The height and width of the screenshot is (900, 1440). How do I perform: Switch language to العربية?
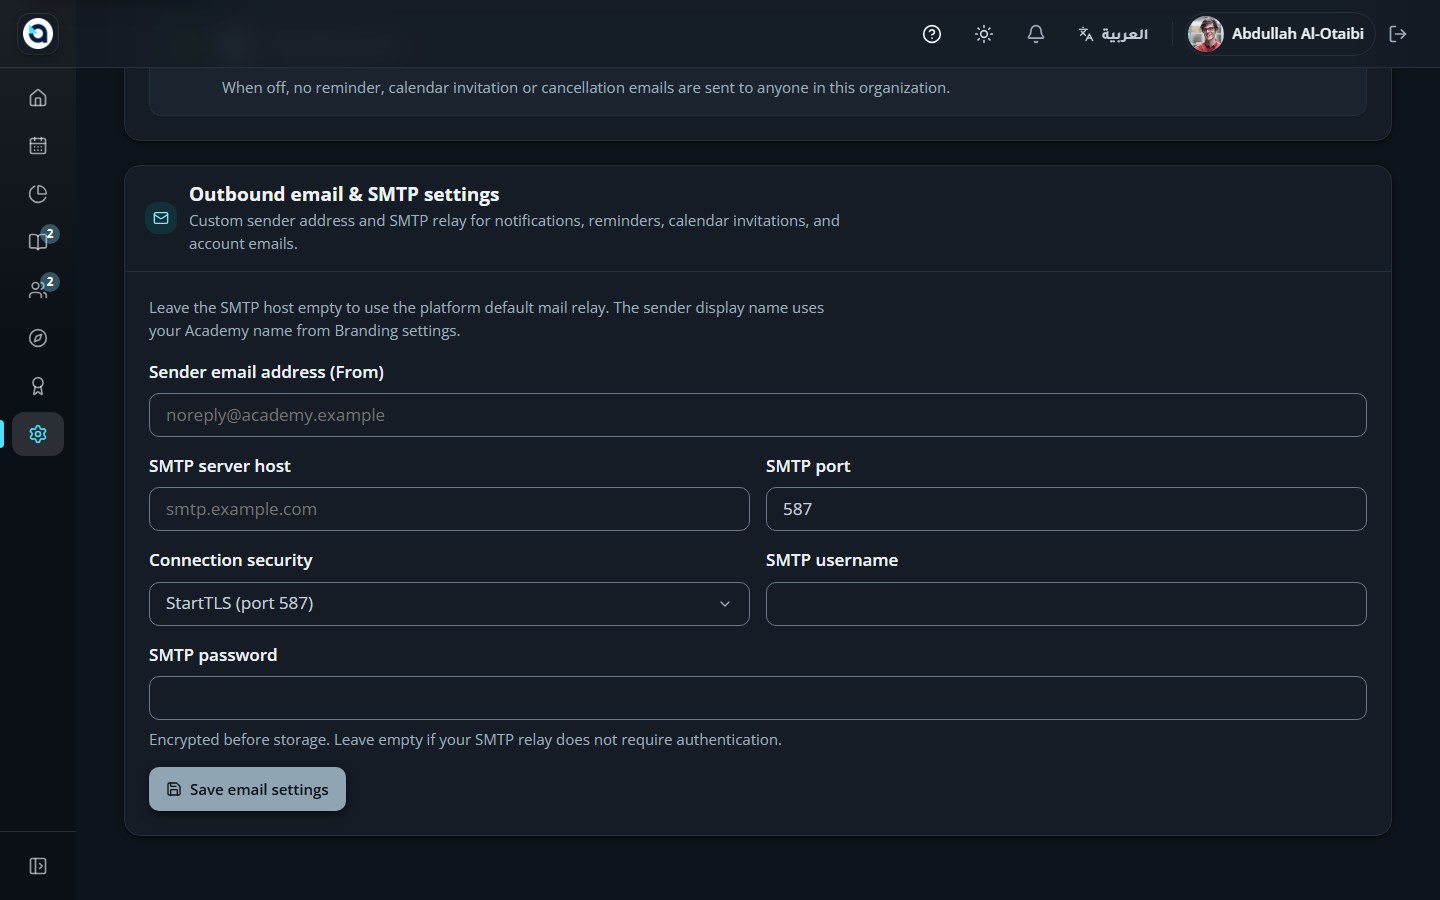pos(1113,34)
